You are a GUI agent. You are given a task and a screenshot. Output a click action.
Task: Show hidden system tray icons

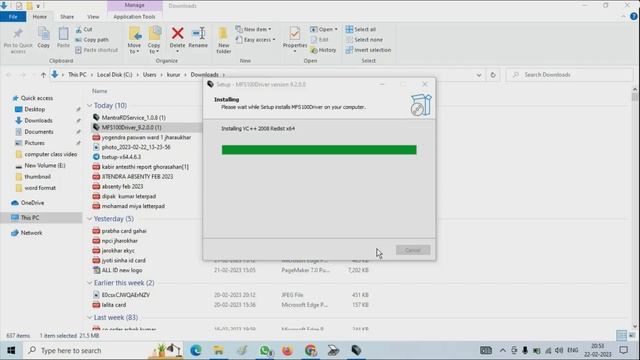[x=502, y=350]
